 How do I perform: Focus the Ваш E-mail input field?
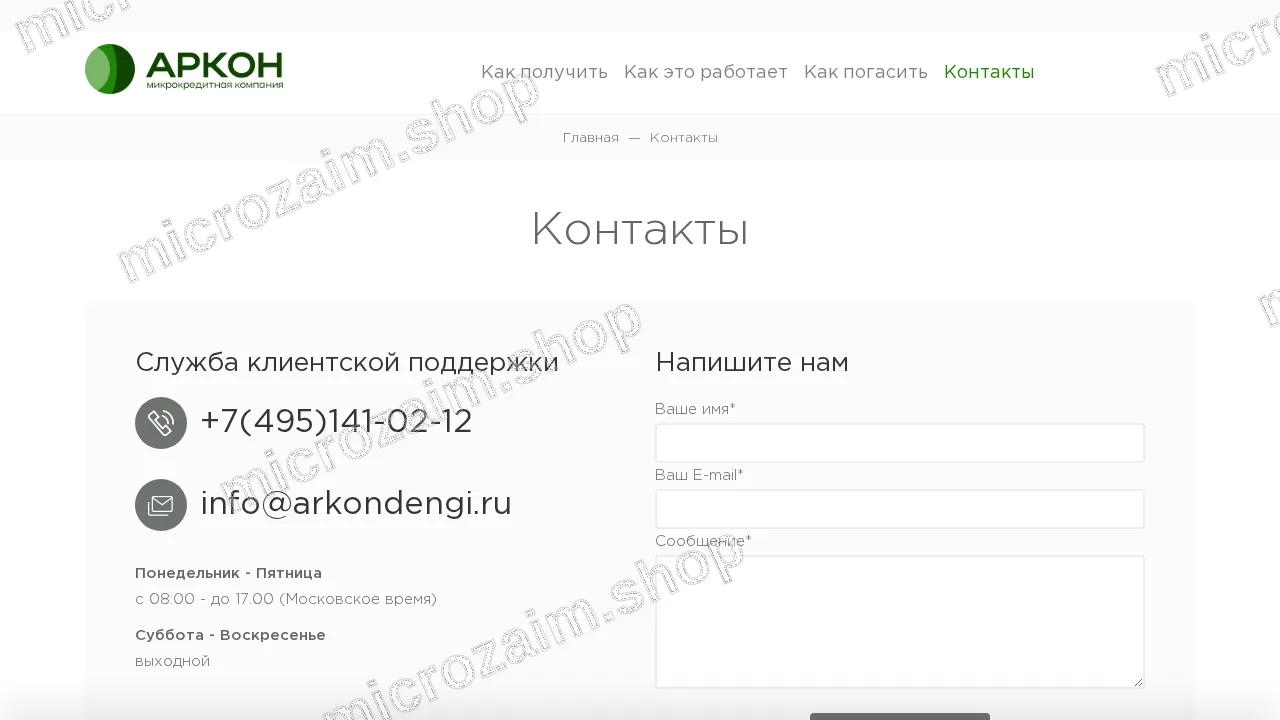(900, 509)
